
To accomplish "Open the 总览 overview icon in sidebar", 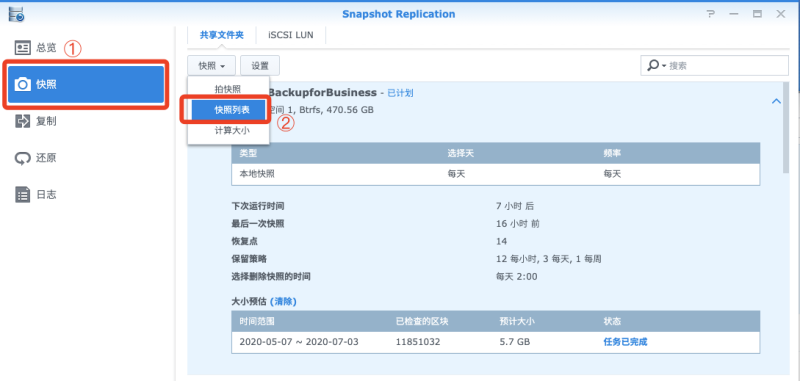I will tap(23, 48).
